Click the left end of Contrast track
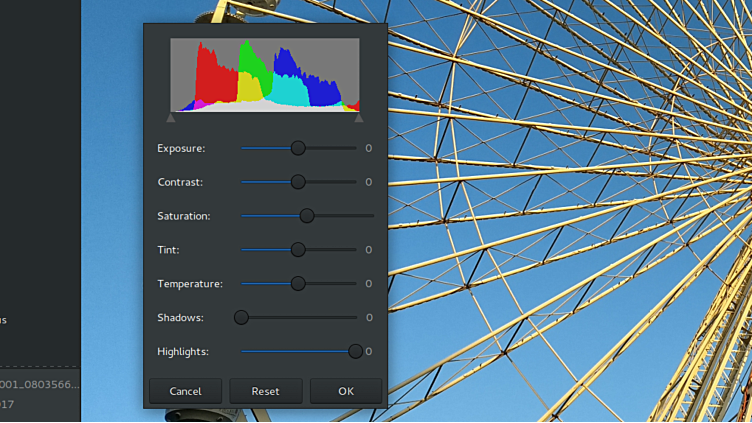This screenshot has width=752, height=423. pyautogui.click(x=244, y=182)
